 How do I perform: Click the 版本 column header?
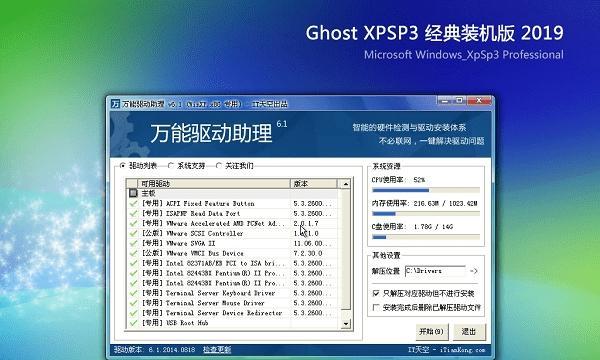pyautogui.click(x=314, y=184)
